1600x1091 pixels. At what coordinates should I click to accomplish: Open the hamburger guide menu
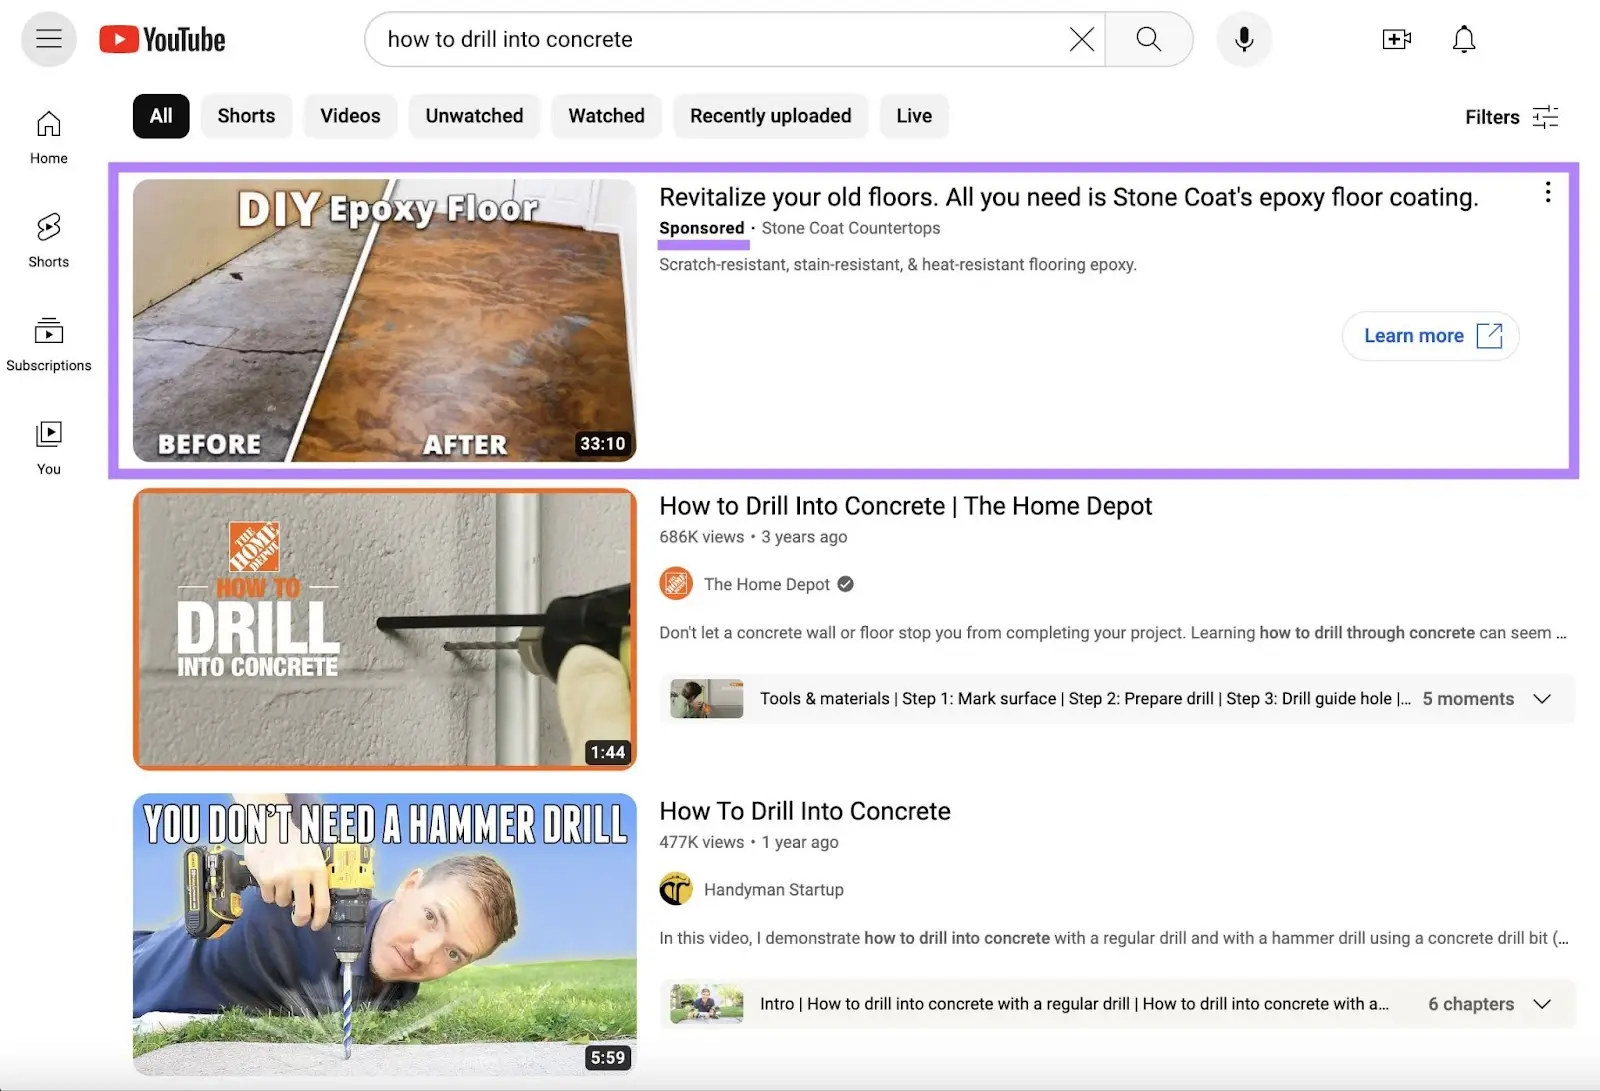tap(48, 39)
